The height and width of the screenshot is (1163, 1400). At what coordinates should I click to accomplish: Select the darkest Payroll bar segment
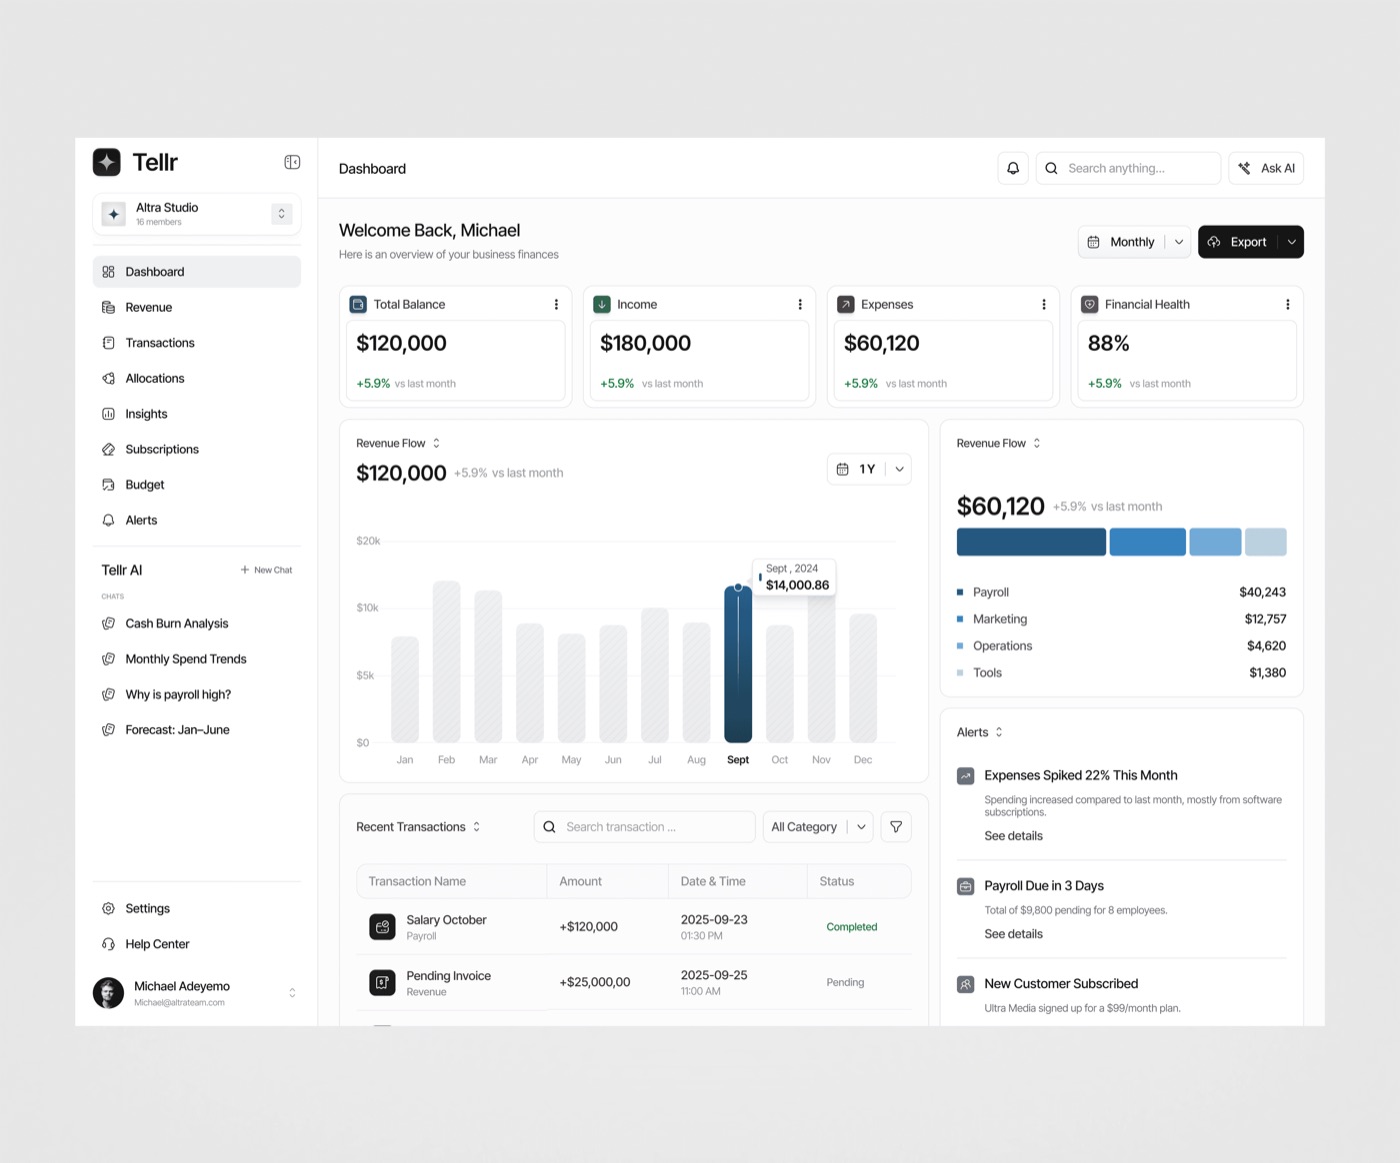1031,542
